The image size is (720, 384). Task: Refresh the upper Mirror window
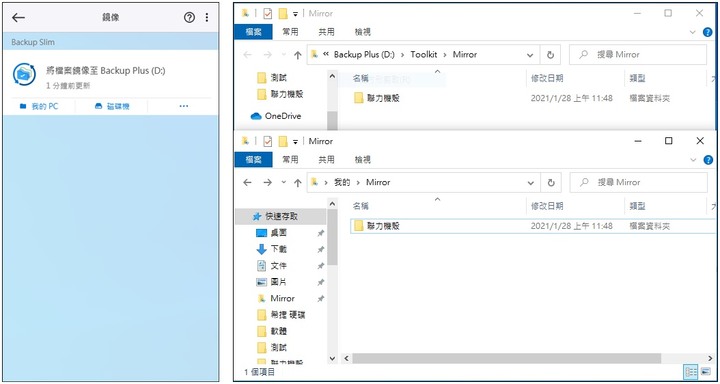pyautogui.click(x=551, y=55)
